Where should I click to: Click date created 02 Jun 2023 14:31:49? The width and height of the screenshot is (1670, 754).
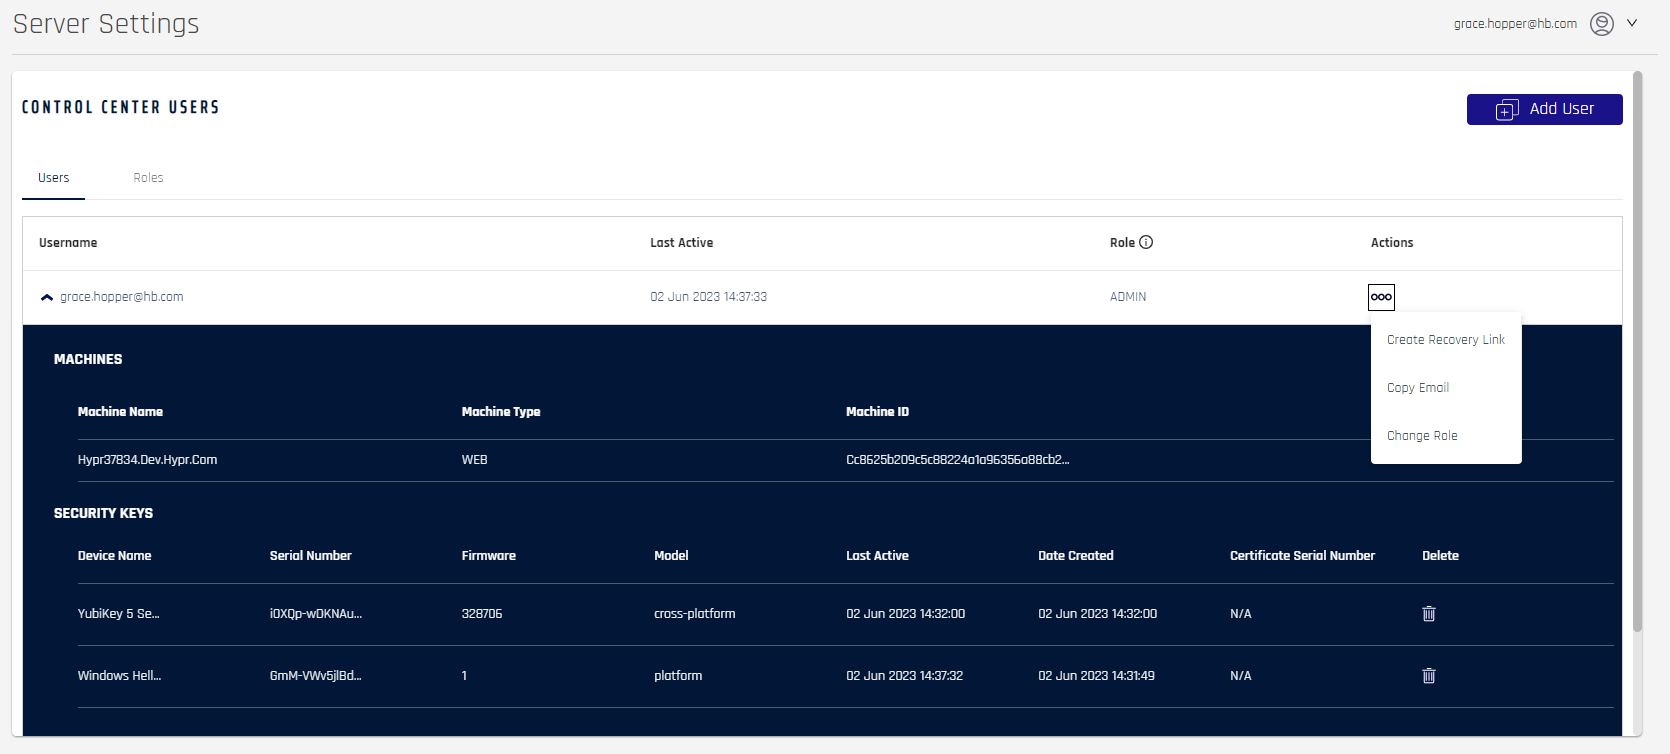point(1097,676)
